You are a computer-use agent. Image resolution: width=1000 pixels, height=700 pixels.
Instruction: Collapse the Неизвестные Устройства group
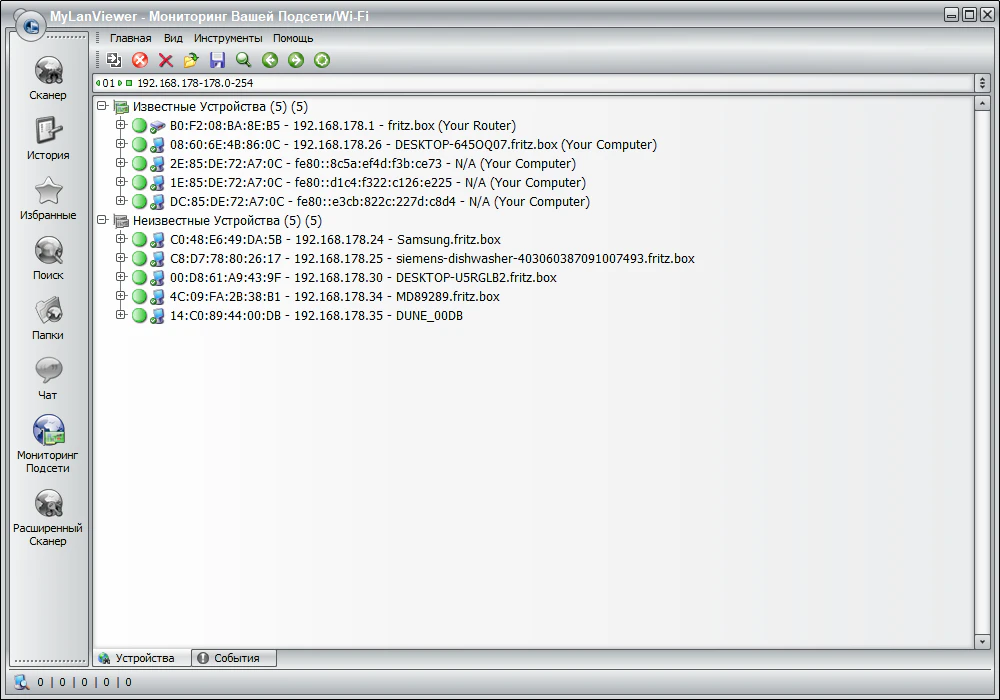[x=102, y=220]
